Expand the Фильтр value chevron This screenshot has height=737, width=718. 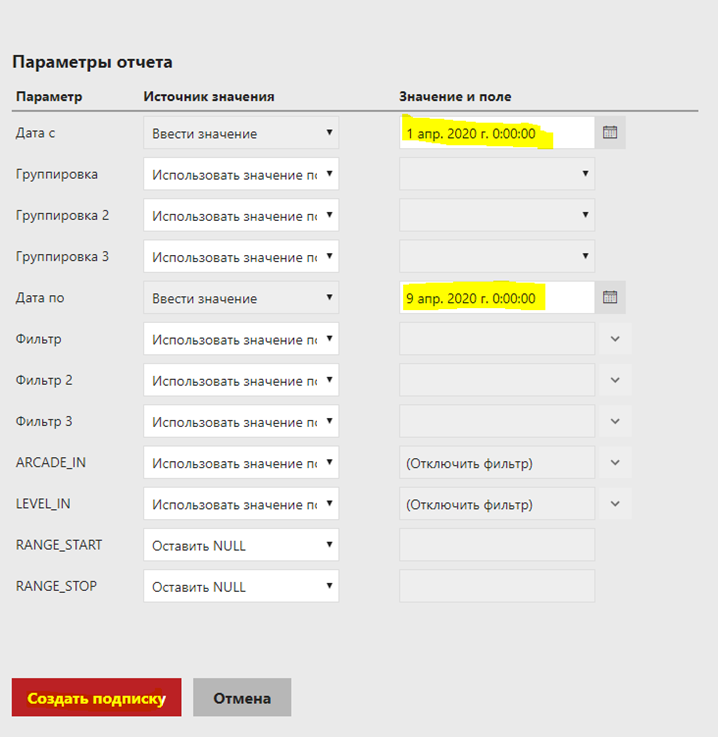point(615,339)
